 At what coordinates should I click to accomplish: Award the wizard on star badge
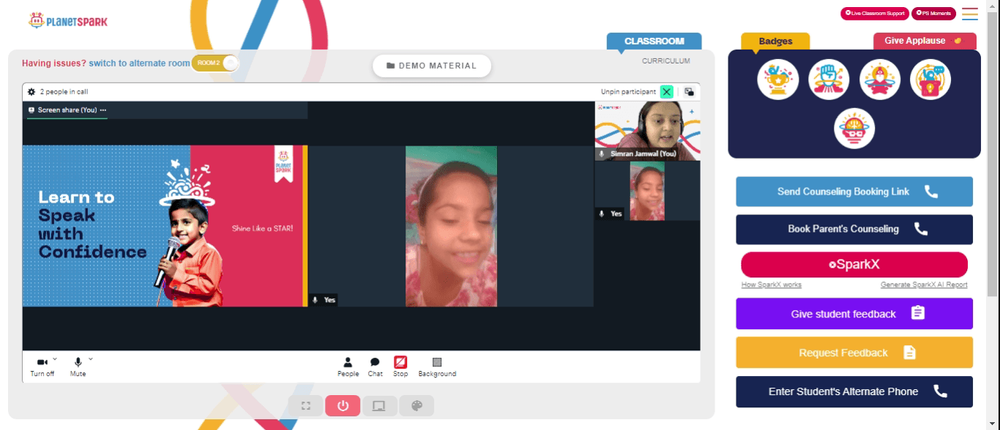pos(879,80)
